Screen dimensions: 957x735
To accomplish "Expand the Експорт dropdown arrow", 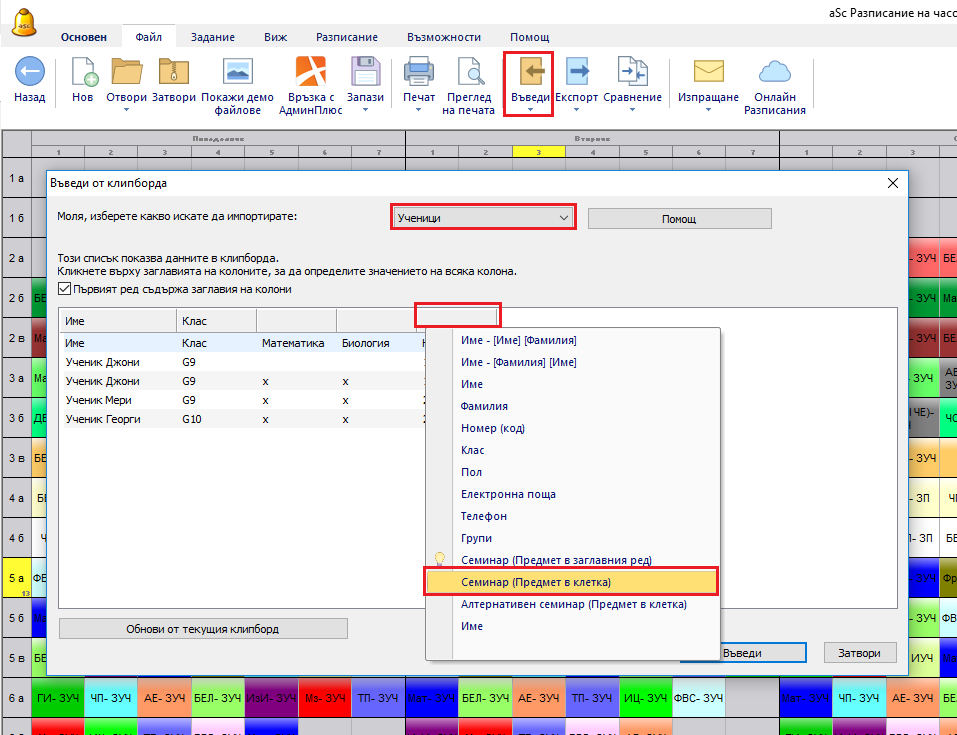I will point(576,110).
